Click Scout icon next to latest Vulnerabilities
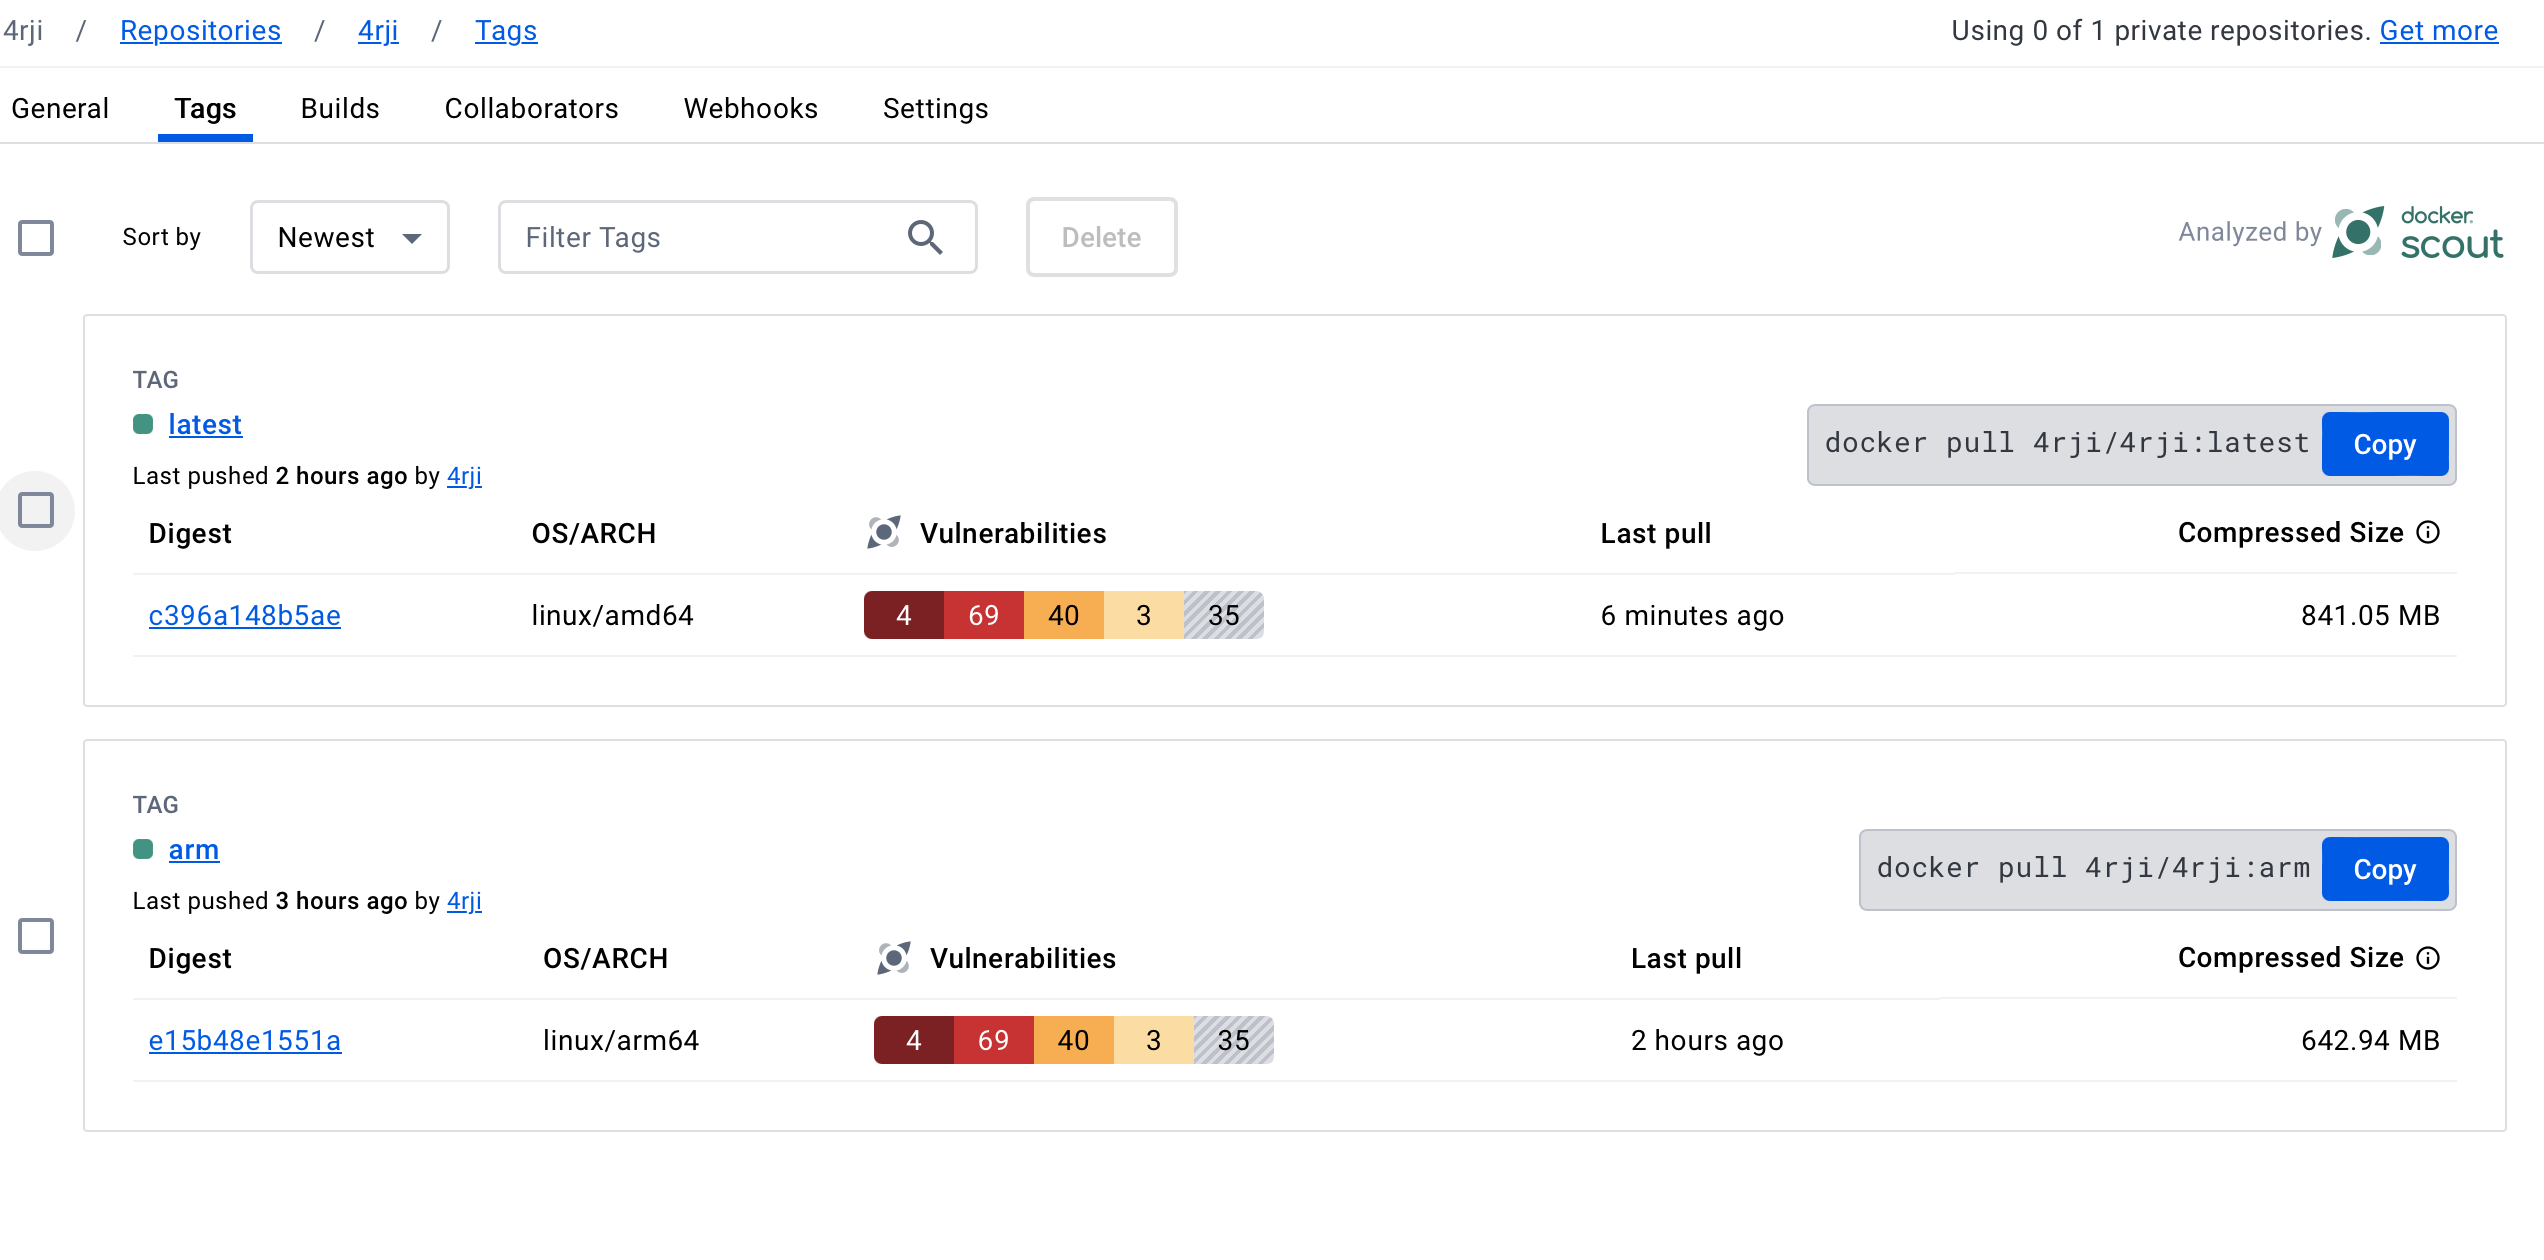The width and height of the screenshot is (2544, 1260). coord(884,533)
